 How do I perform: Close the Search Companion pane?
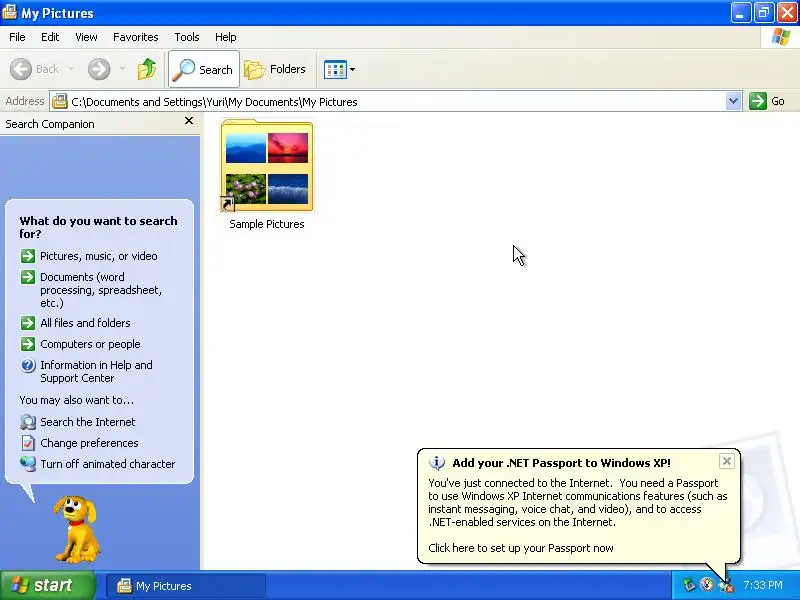[189, 121]
